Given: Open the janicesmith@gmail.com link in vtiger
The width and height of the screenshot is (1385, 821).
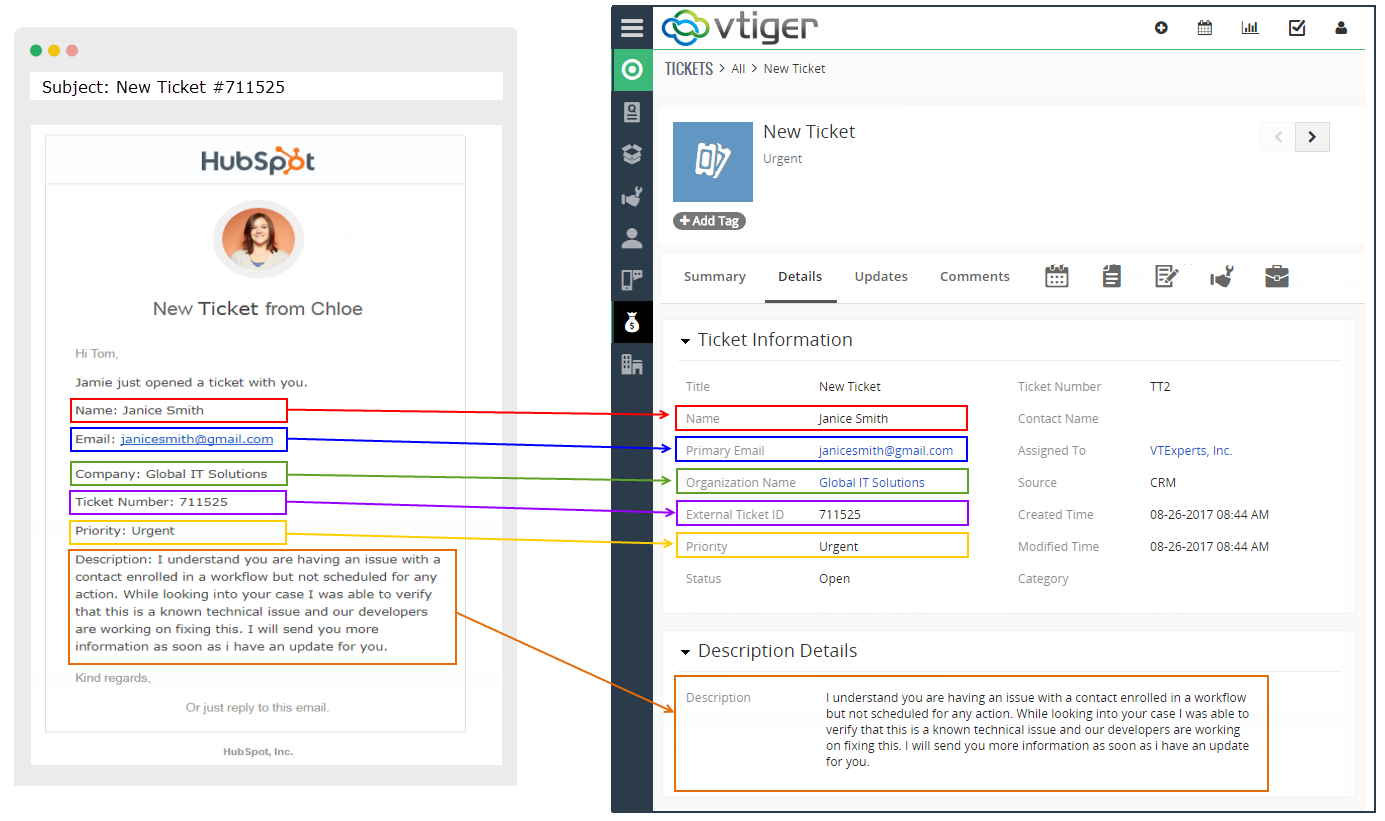Looking at the screenshot, I should tap(886, 451).
